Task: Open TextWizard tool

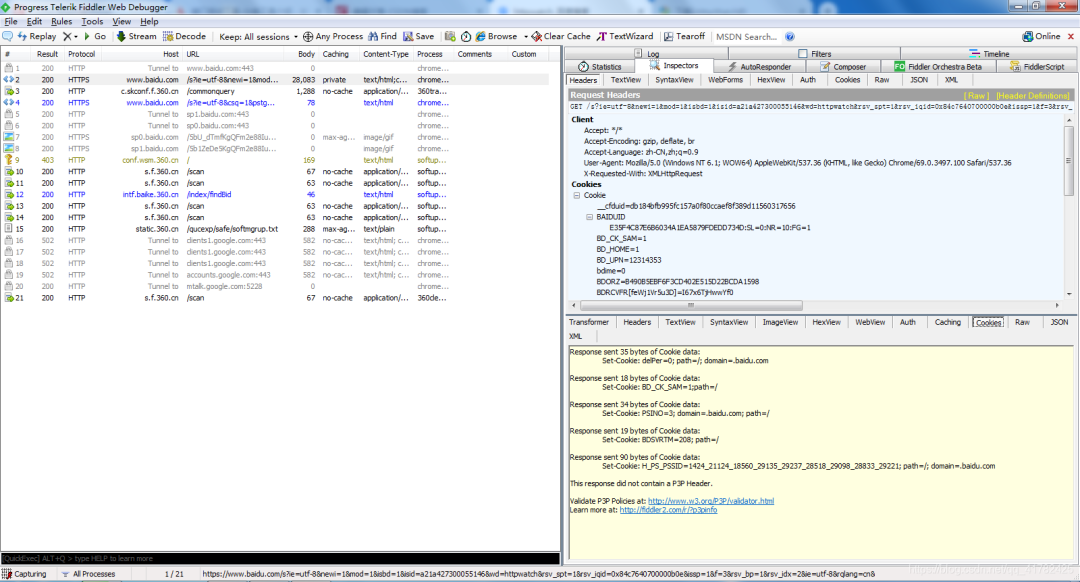Action: pyautogui.click(x=625, y=37)
